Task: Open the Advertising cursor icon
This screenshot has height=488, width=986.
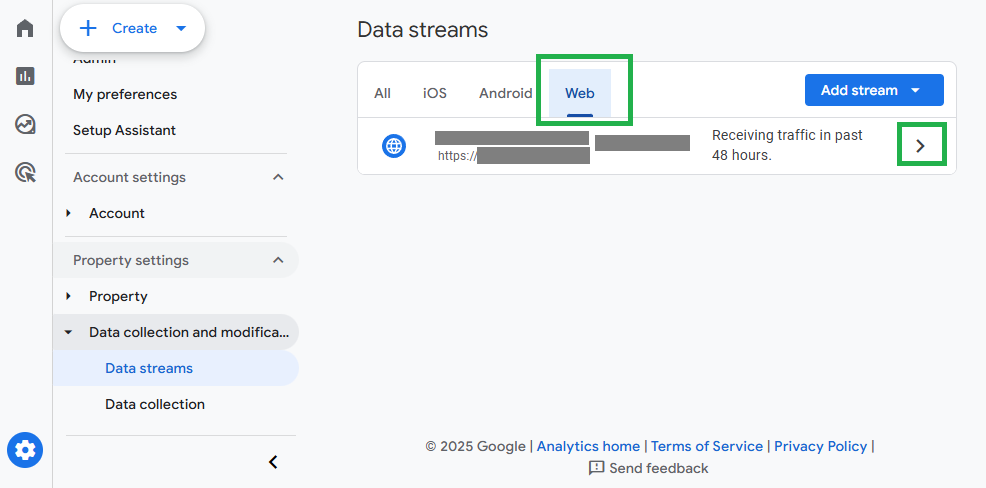Action: [25, 172]
